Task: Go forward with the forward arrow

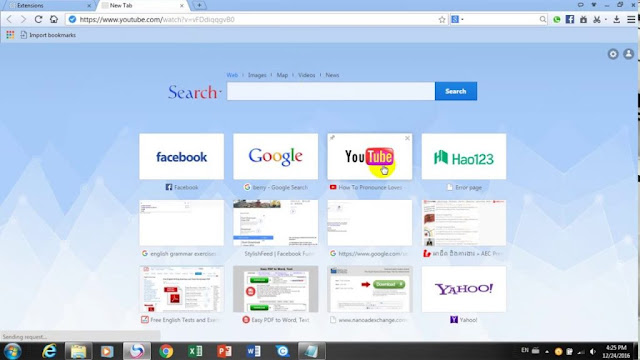Action: click(23, 19)
